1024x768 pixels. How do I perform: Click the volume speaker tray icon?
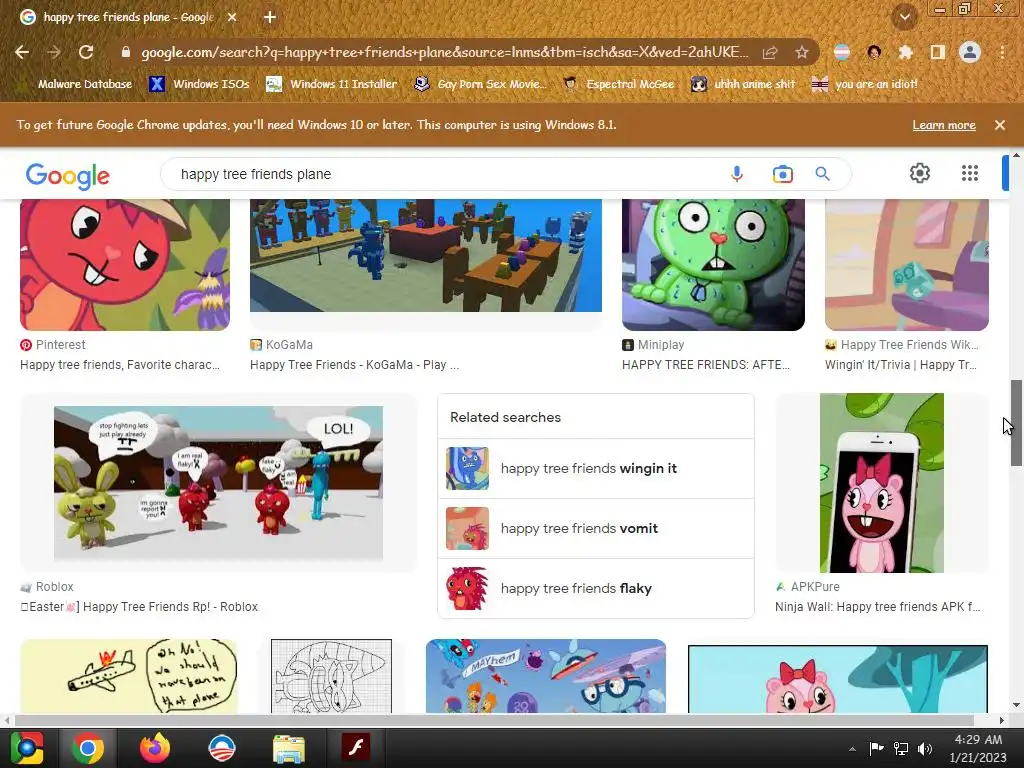coord(925,748)
